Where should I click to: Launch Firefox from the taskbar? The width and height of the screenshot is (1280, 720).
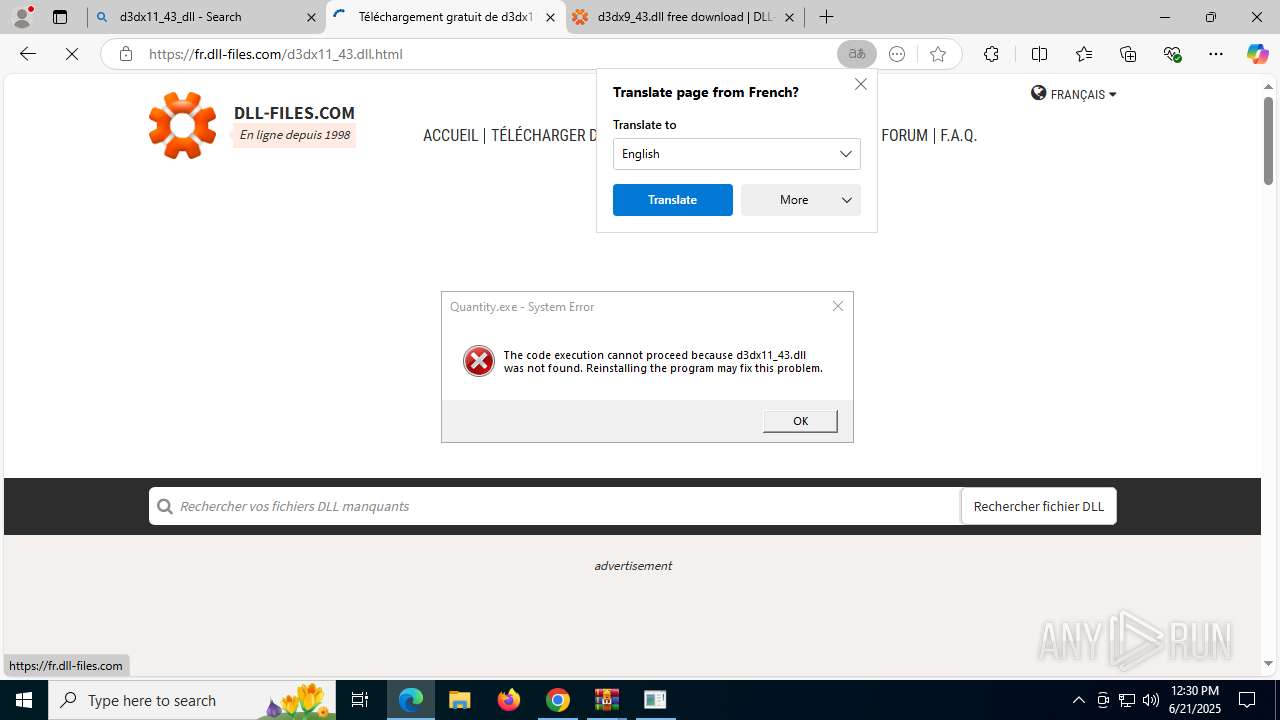click(509, 700)
